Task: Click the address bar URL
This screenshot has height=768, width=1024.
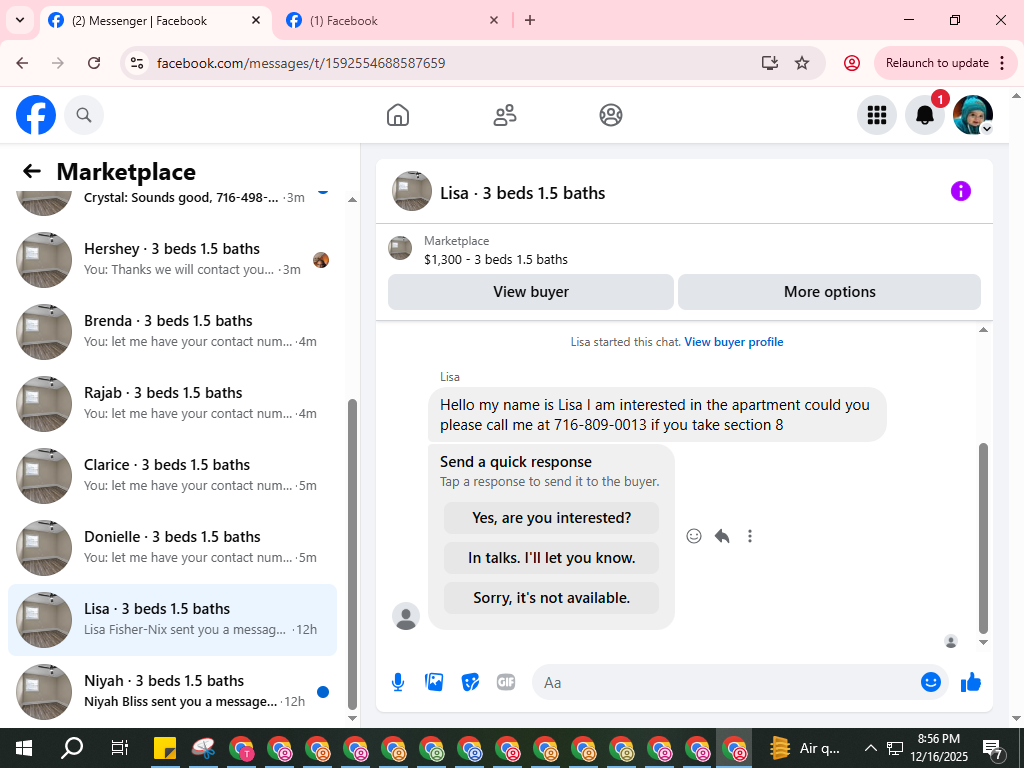Action: pyautogui.click(x=301, y=63)
